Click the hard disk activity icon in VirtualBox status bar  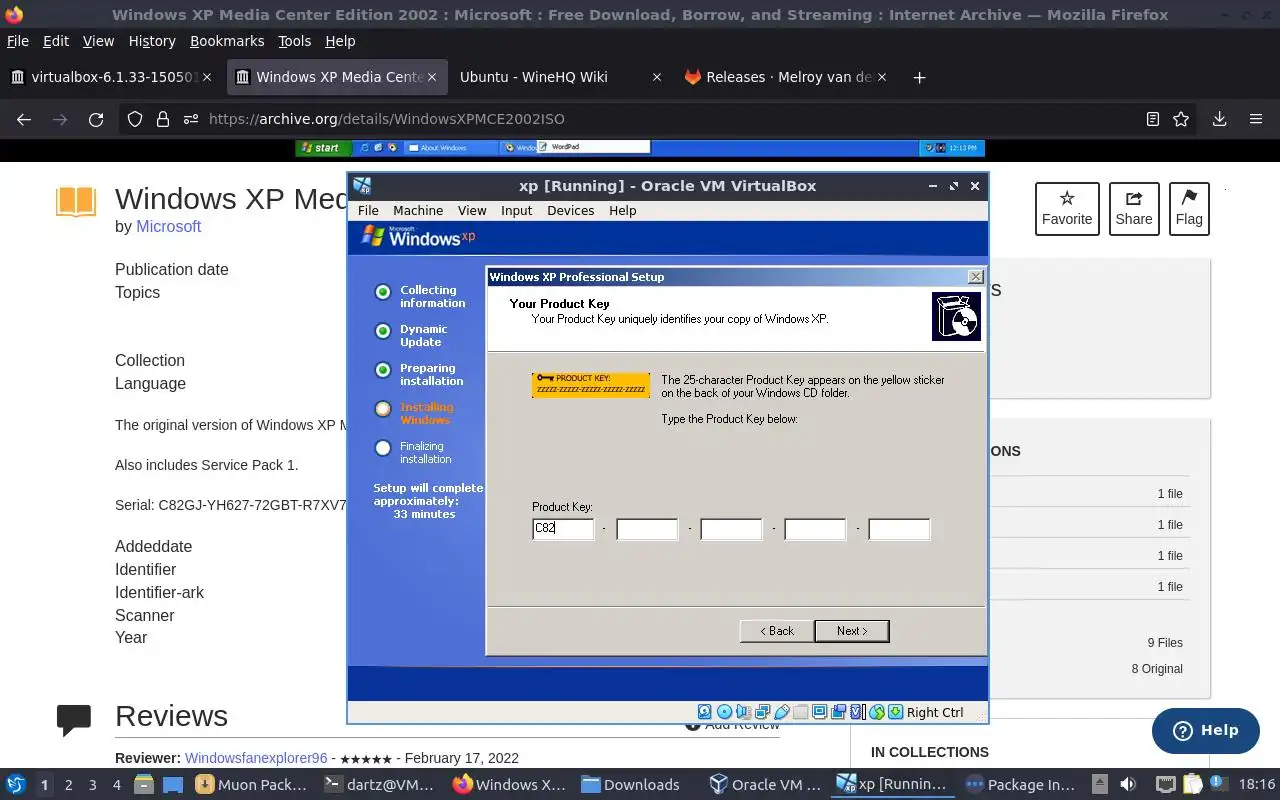705,712
